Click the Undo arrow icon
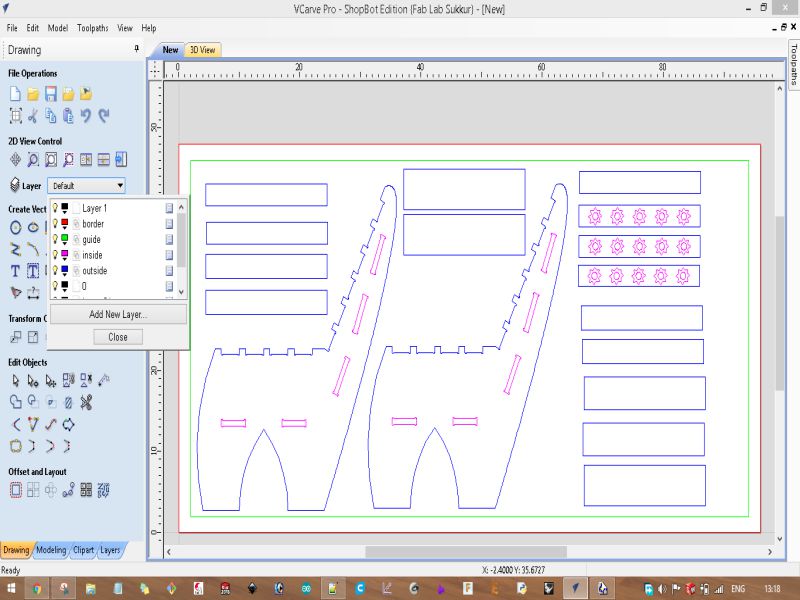This screenshot has height=600, width=800. click(x=86, y=116)
